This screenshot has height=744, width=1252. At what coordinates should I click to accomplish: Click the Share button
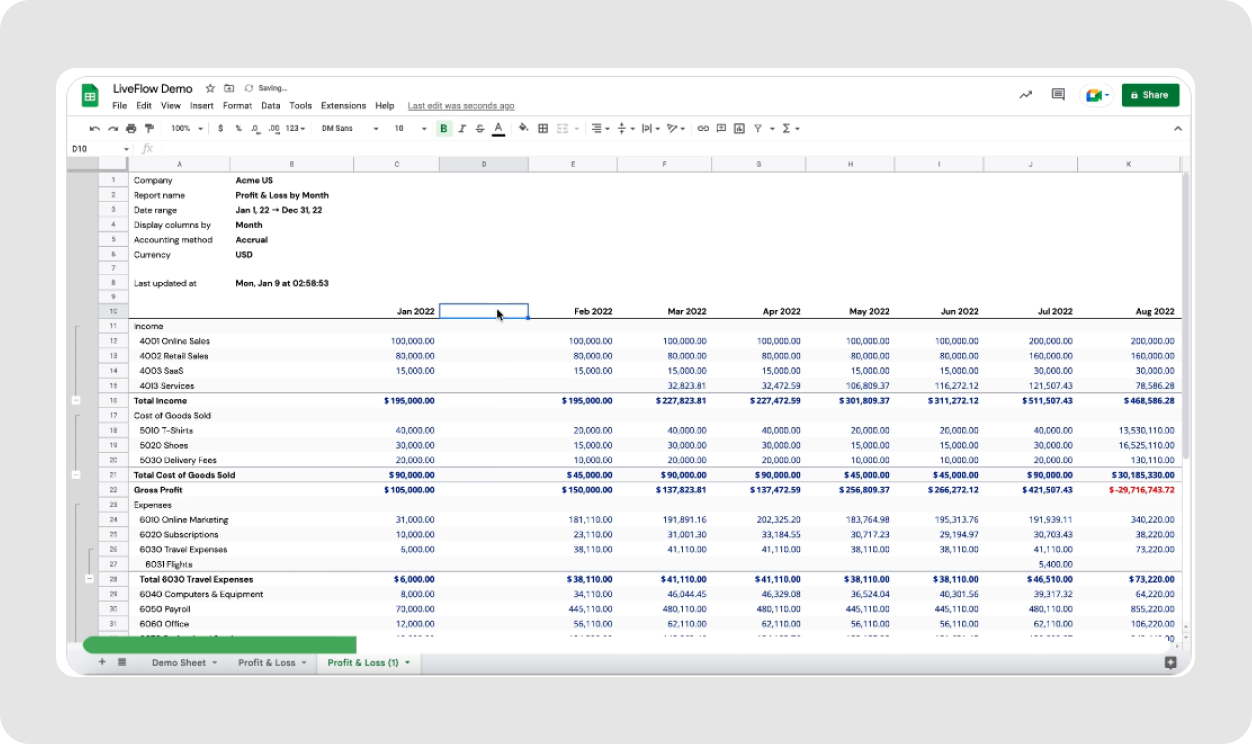coord(1149,95)
